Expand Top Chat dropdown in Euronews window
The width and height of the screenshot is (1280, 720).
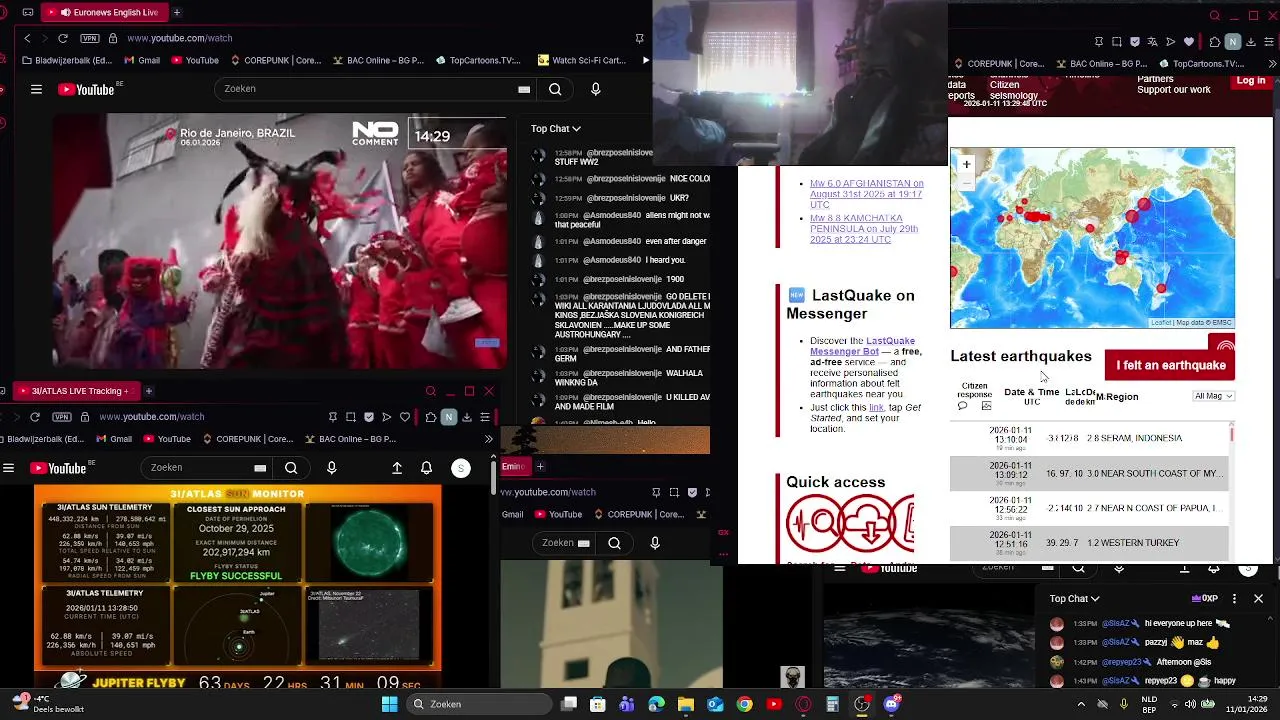[556, 128]
